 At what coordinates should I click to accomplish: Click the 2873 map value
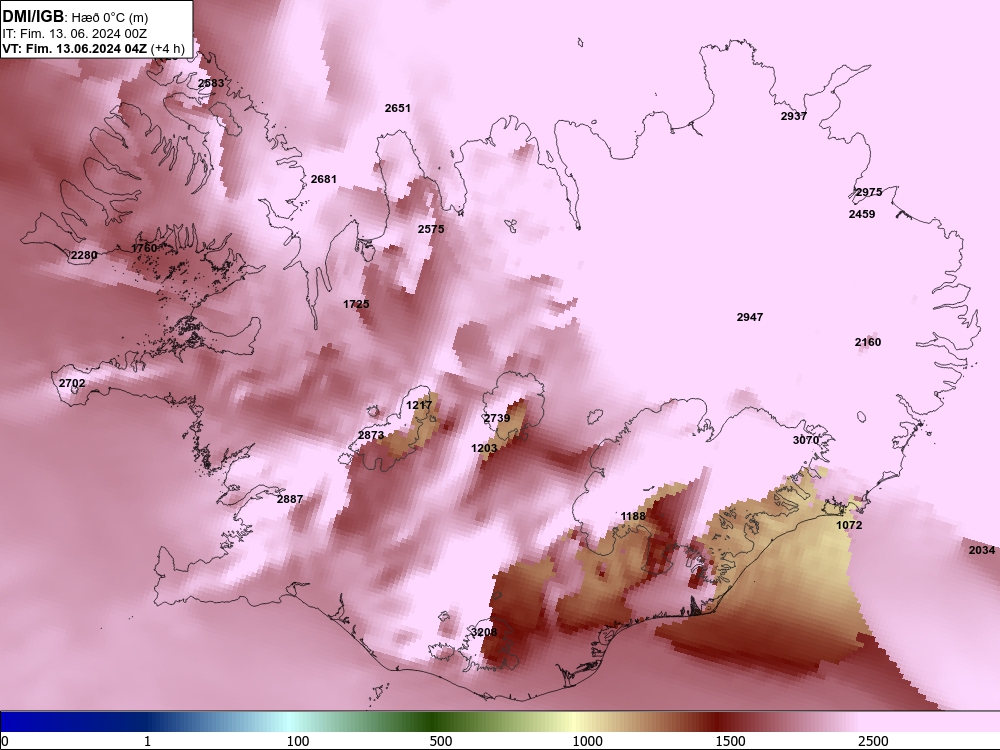pyautogui.click(x=371, y=435)
